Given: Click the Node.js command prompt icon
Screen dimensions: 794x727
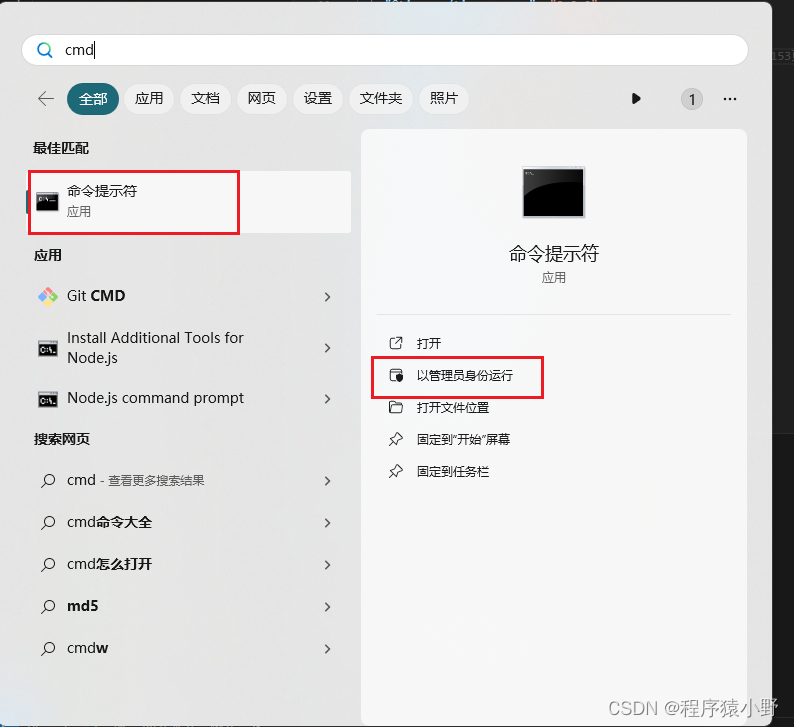Looking at the screenshot, I should [x=48, y=399].
